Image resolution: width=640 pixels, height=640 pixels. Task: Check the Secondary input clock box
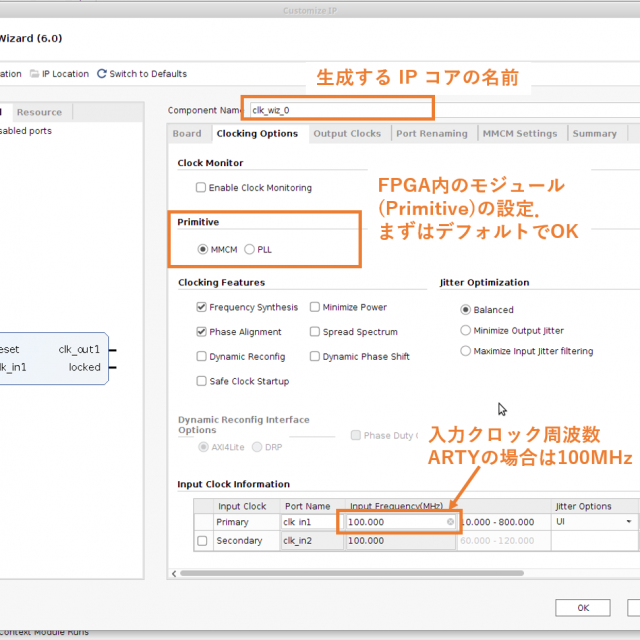202,541
